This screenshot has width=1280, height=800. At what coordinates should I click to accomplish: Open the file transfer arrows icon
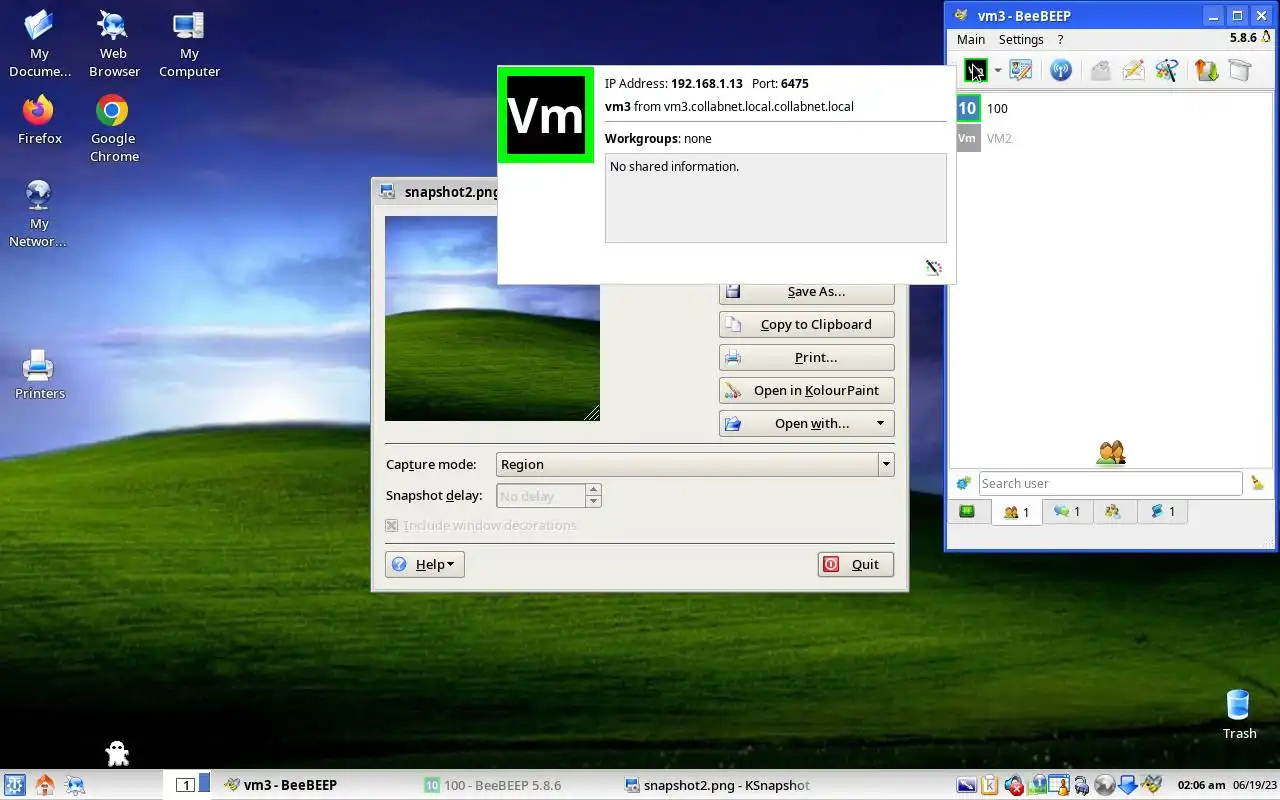pos(1207,70)
